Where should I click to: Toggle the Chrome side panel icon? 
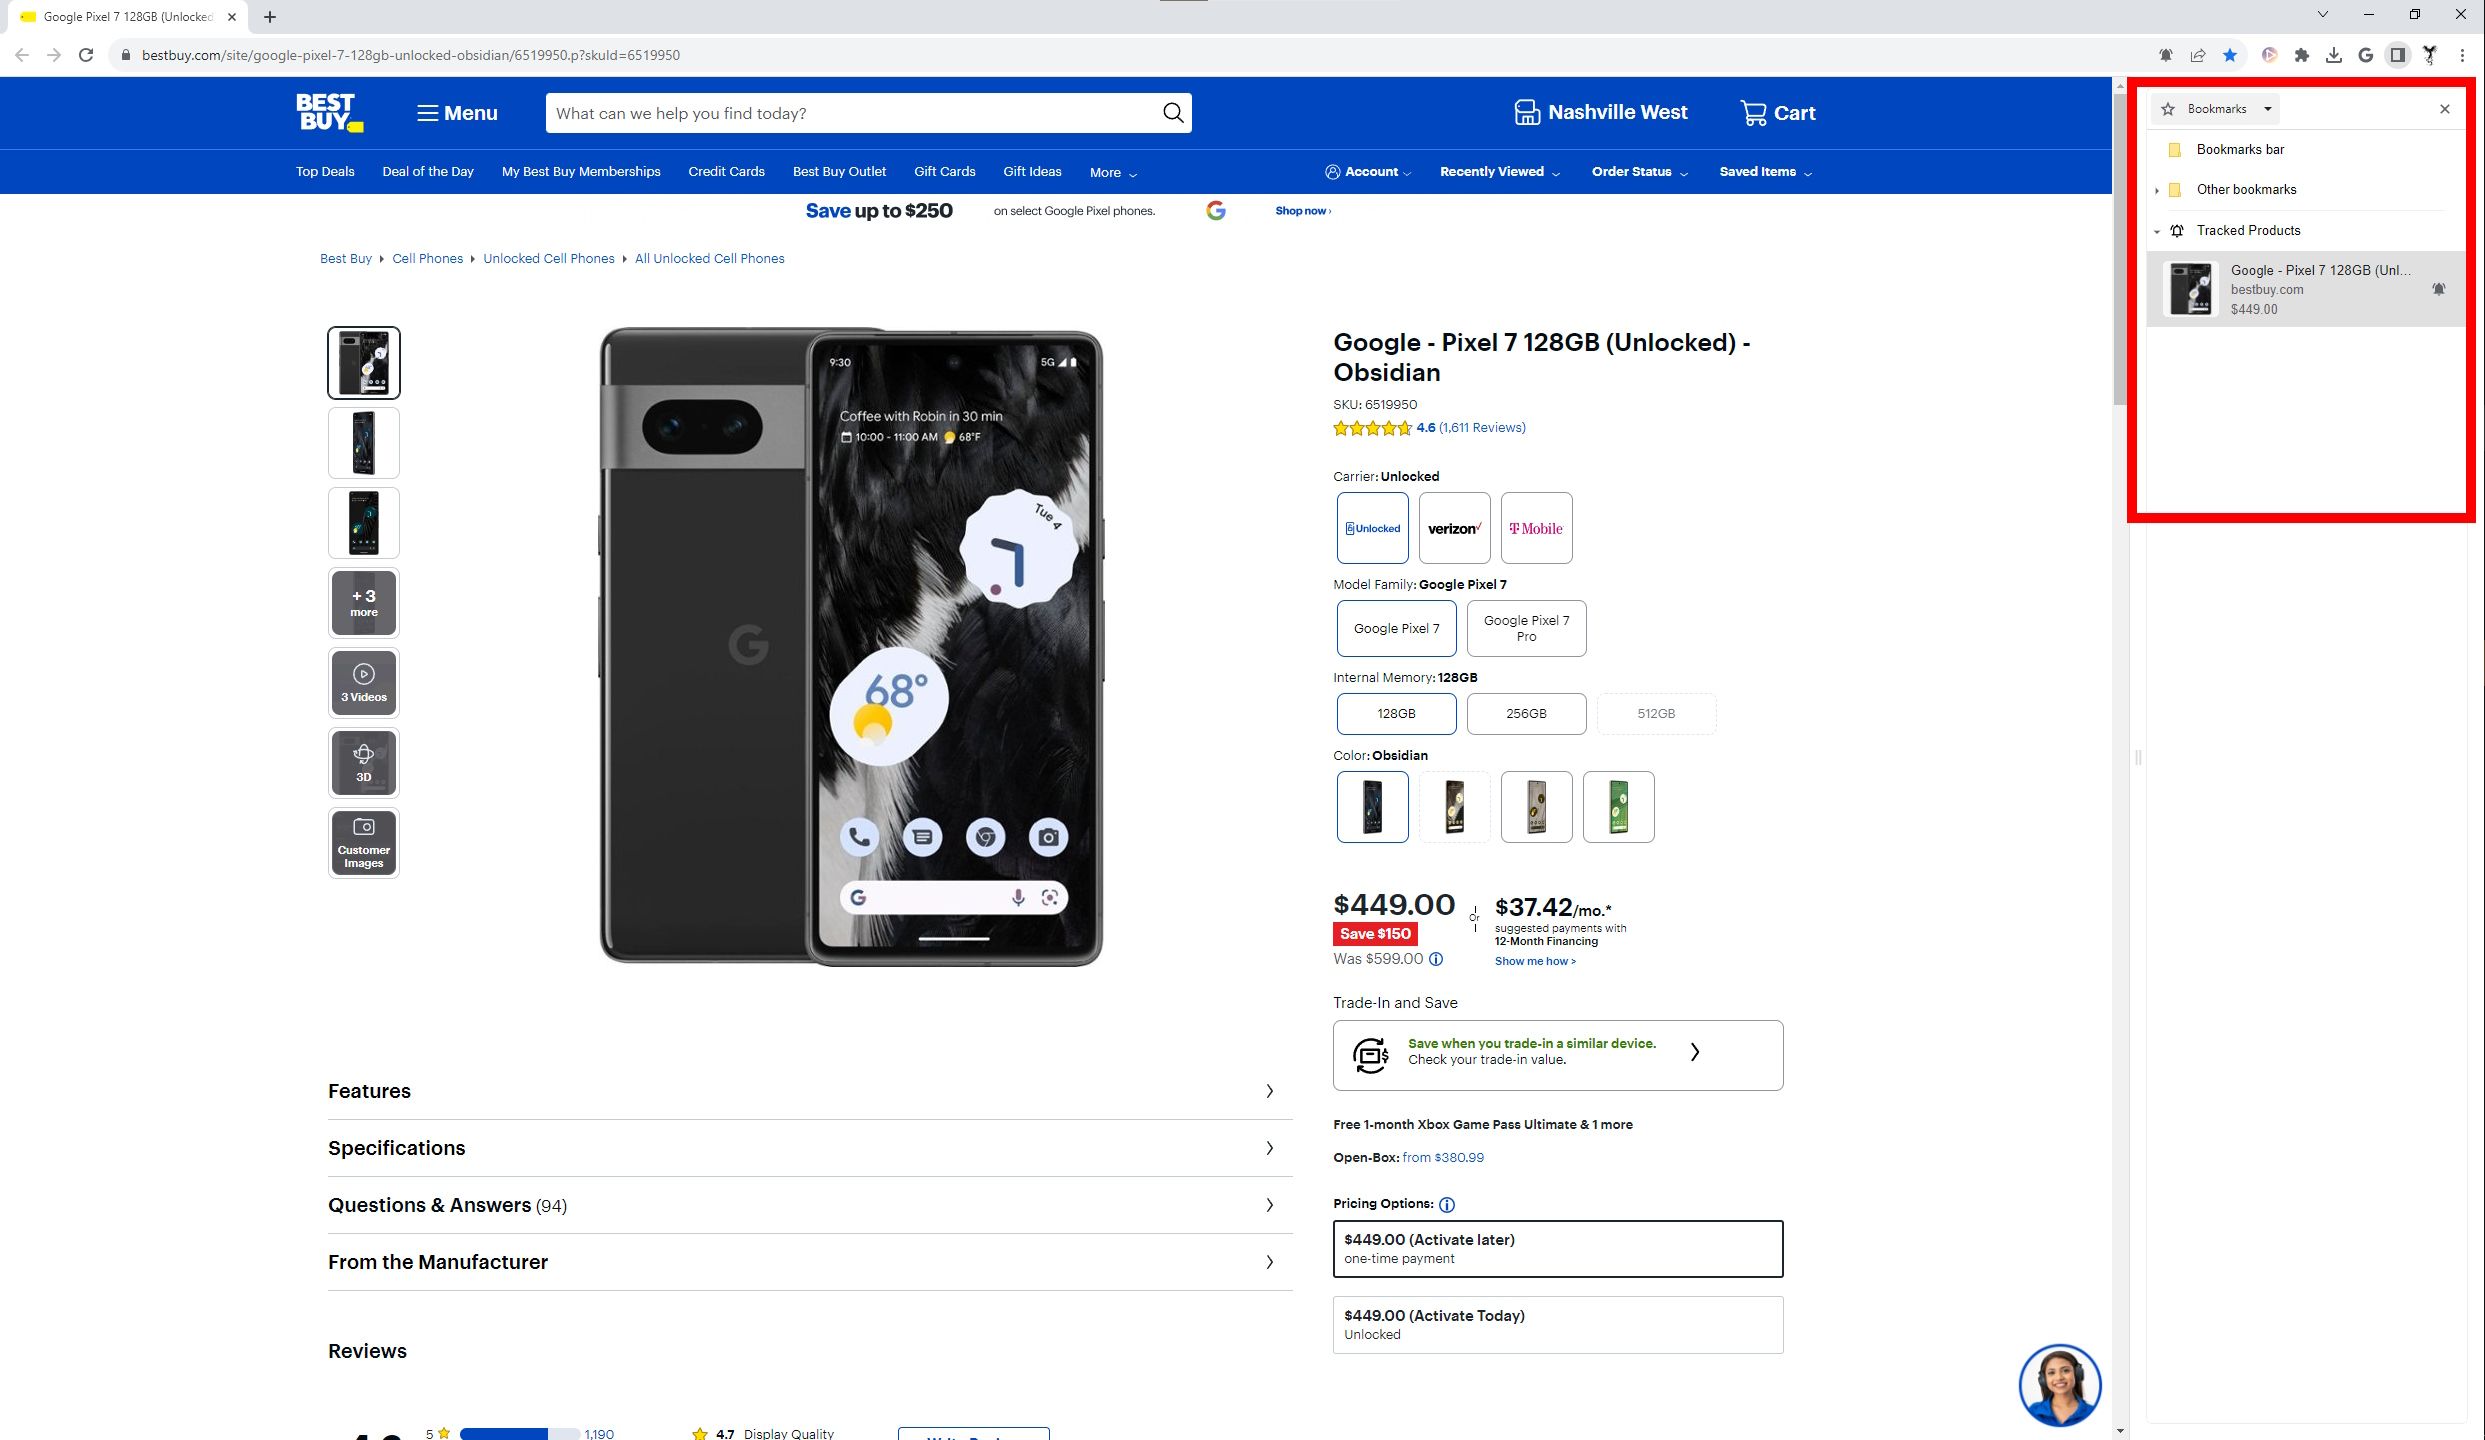click(x=2398, y=55)
